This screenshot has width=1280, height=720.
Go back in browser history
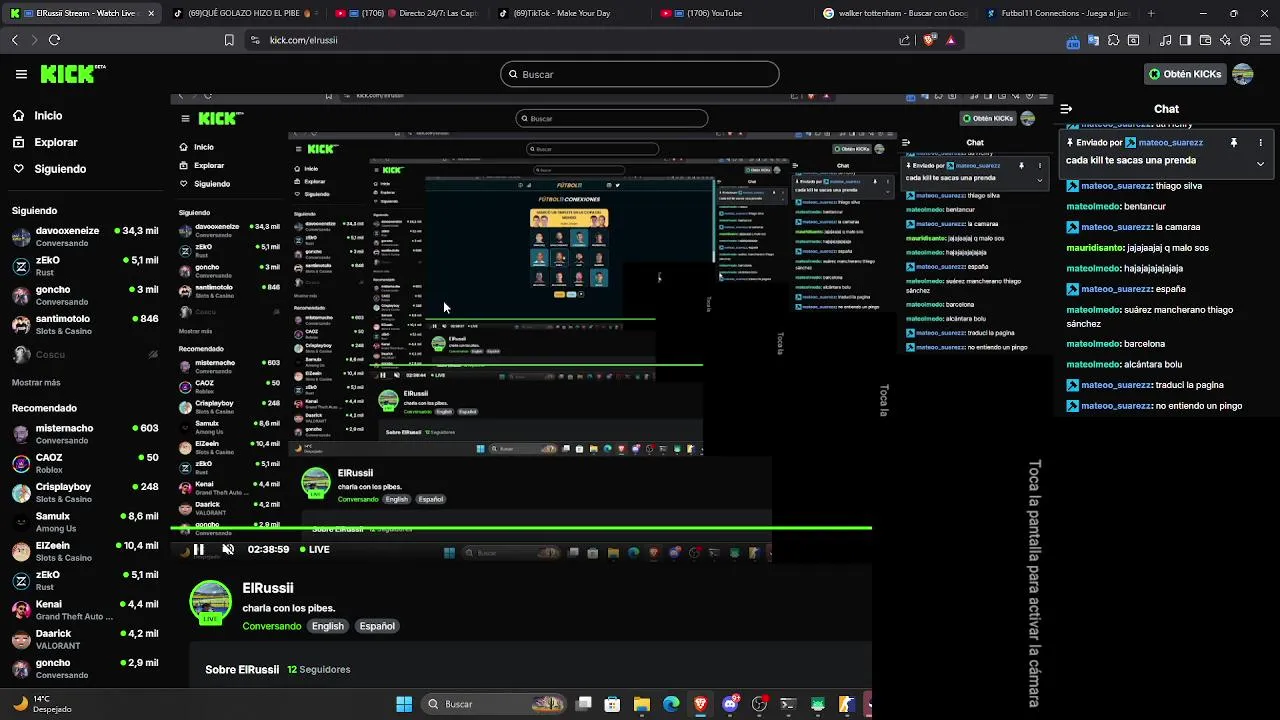(14, 40)
